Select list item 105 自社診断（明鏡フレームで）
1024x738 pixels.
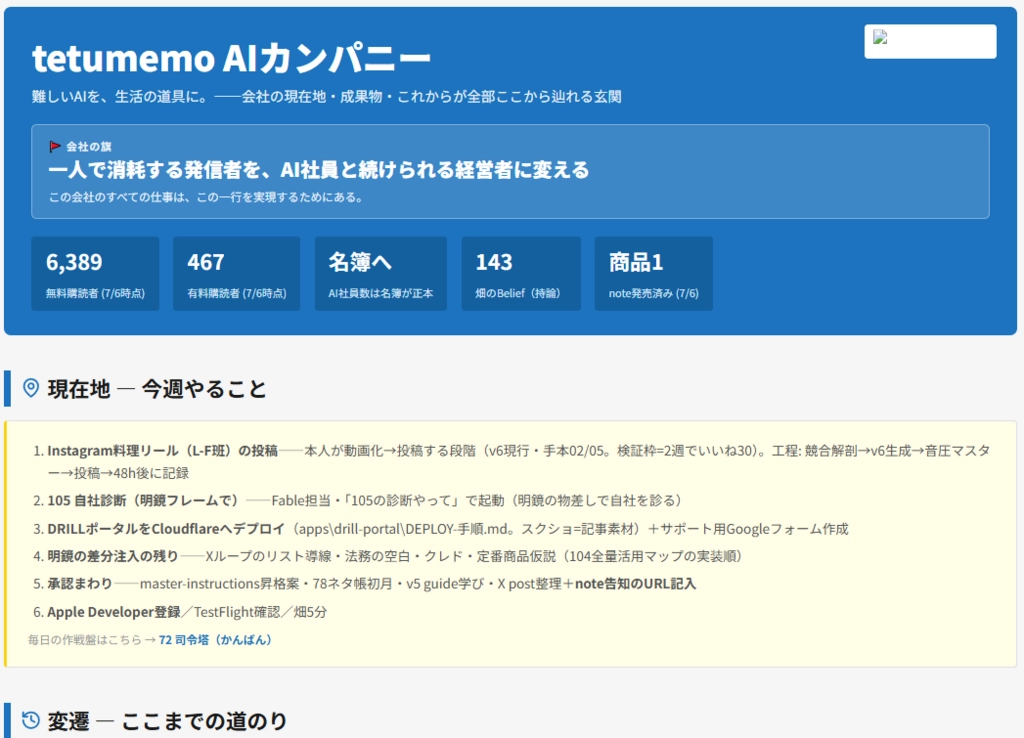(358, 500)
